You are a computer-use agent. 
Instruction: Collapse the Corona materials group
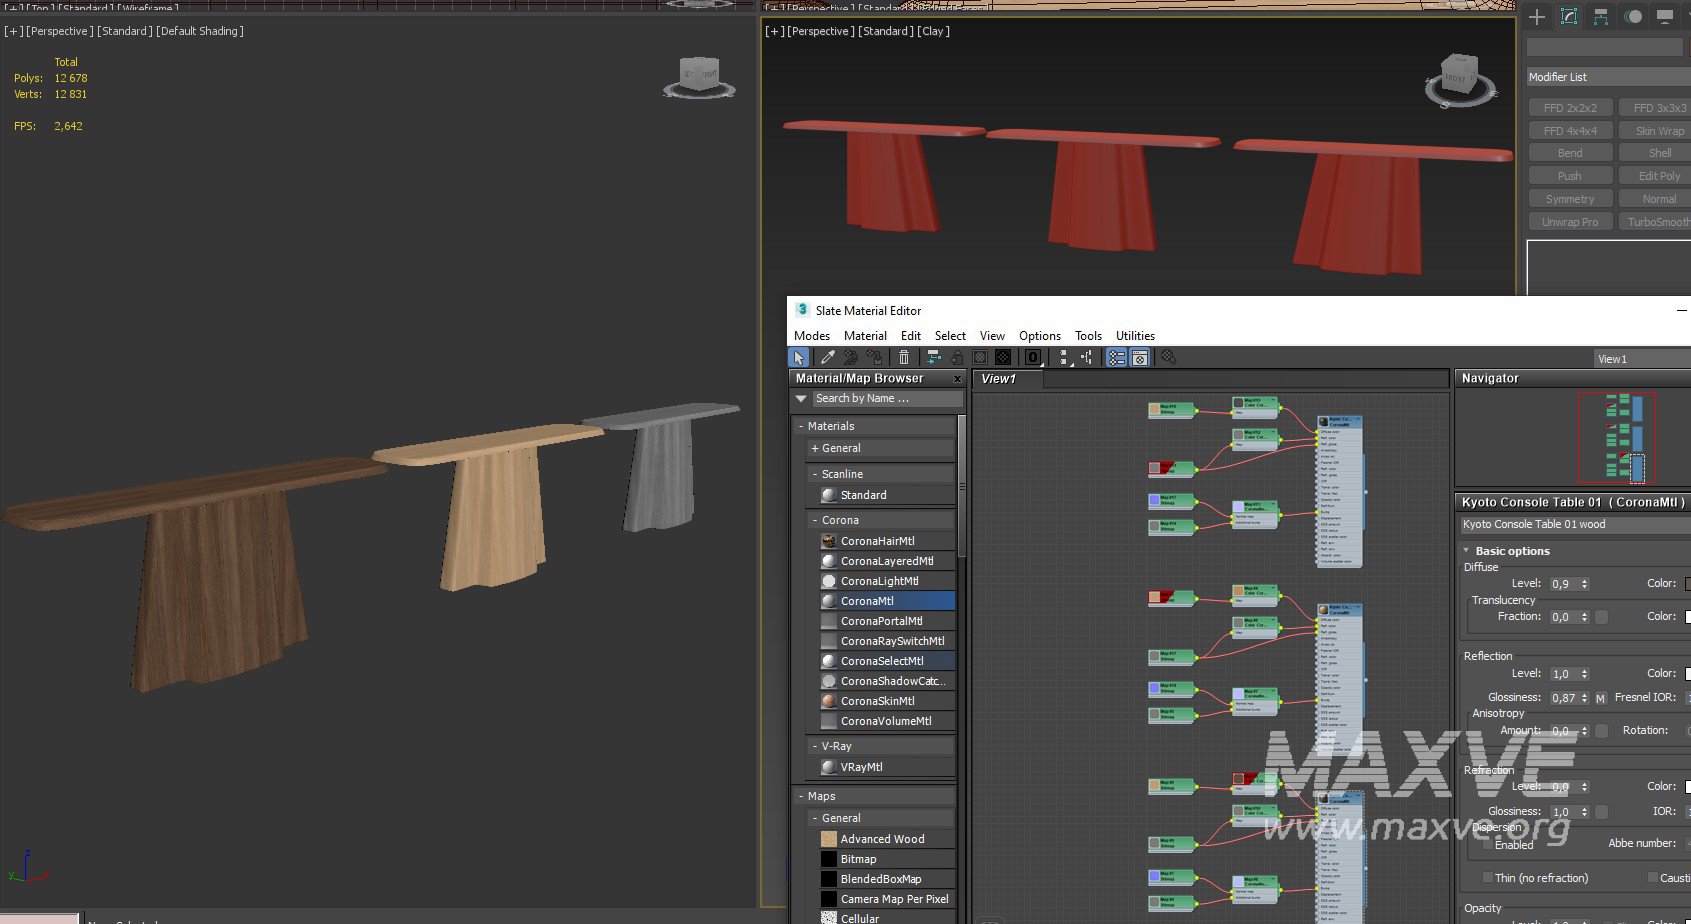[815, 520]
